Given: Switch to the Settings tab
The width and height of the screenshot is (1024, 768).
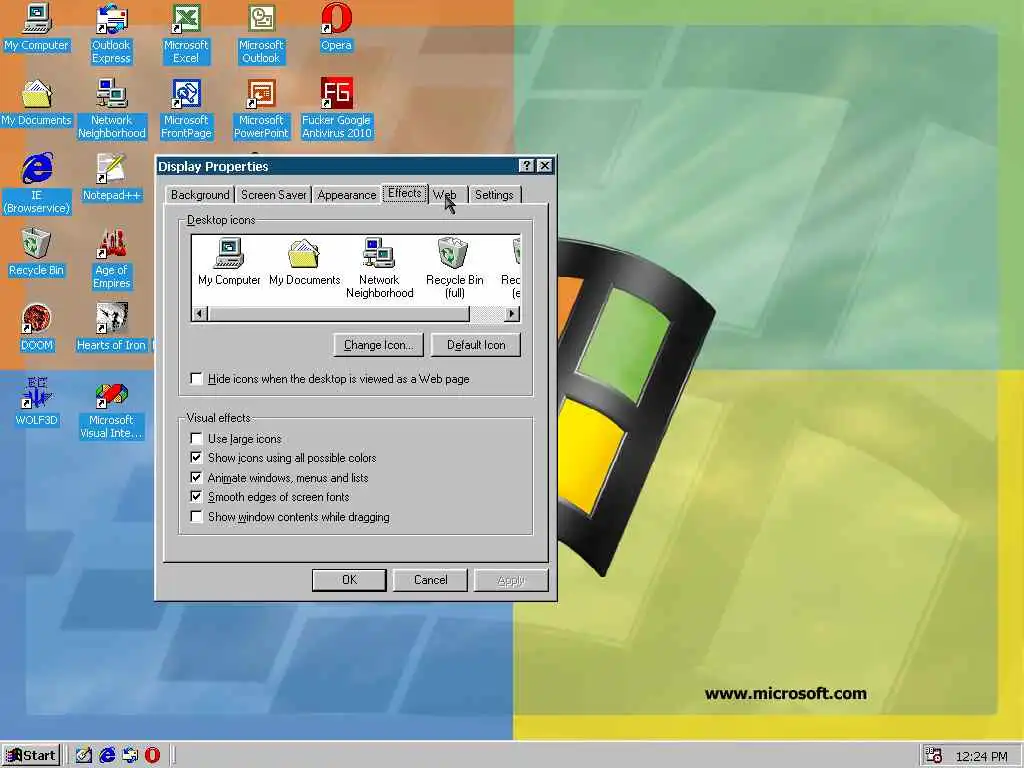Looking at the screenshot, I should (494, 195).
